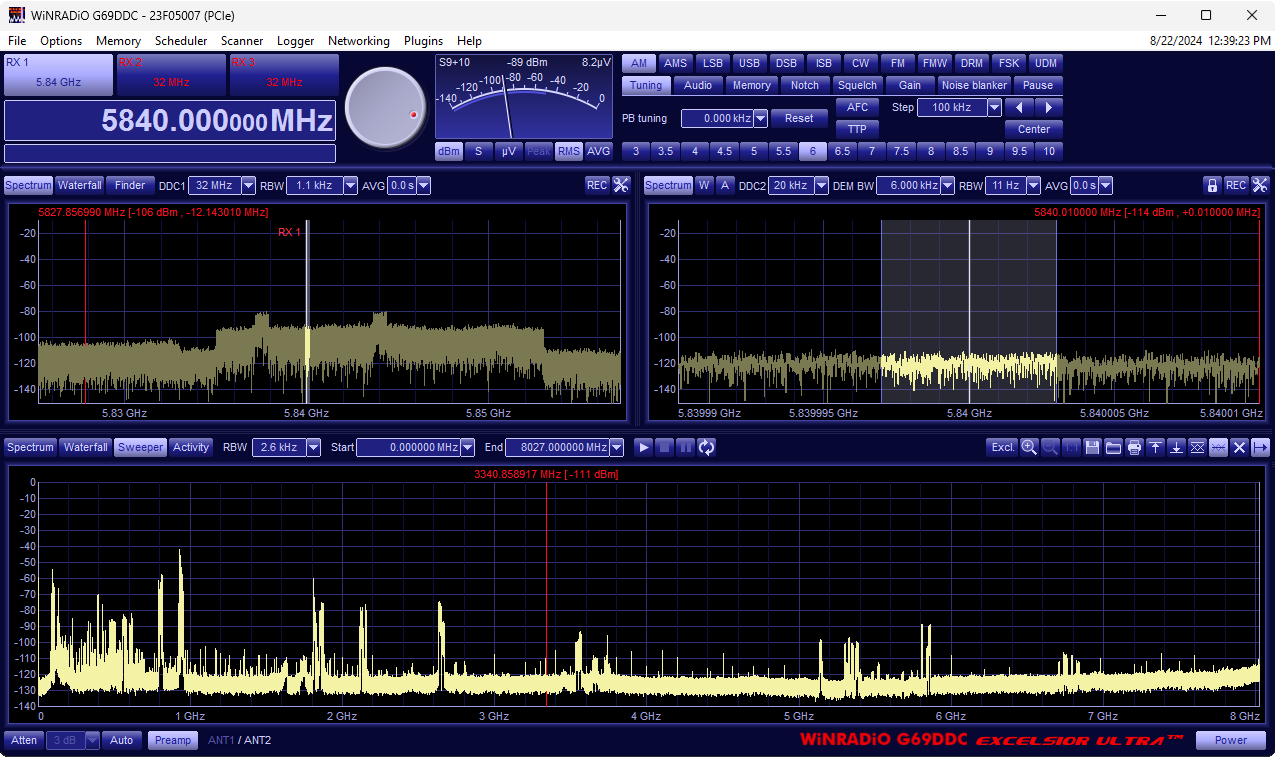Start the sweeper with the play button
1275x757 pixels.
tap(644, 447)
